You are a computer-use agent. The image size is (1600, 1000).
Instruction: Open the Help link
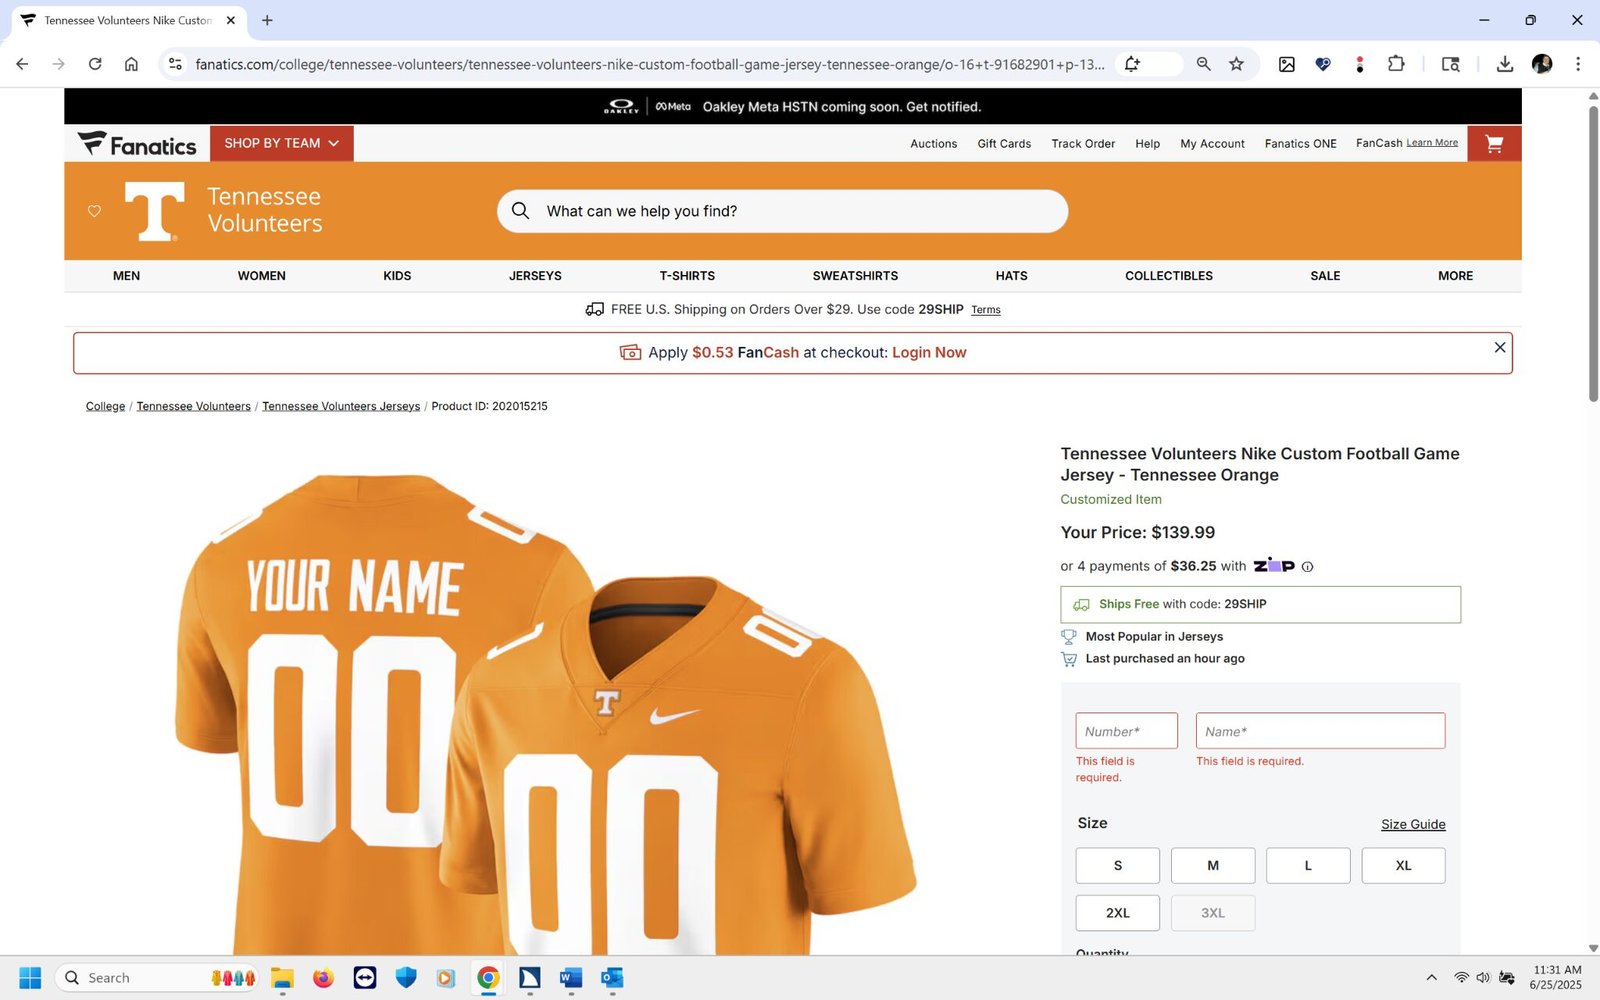coord(1147,144)
